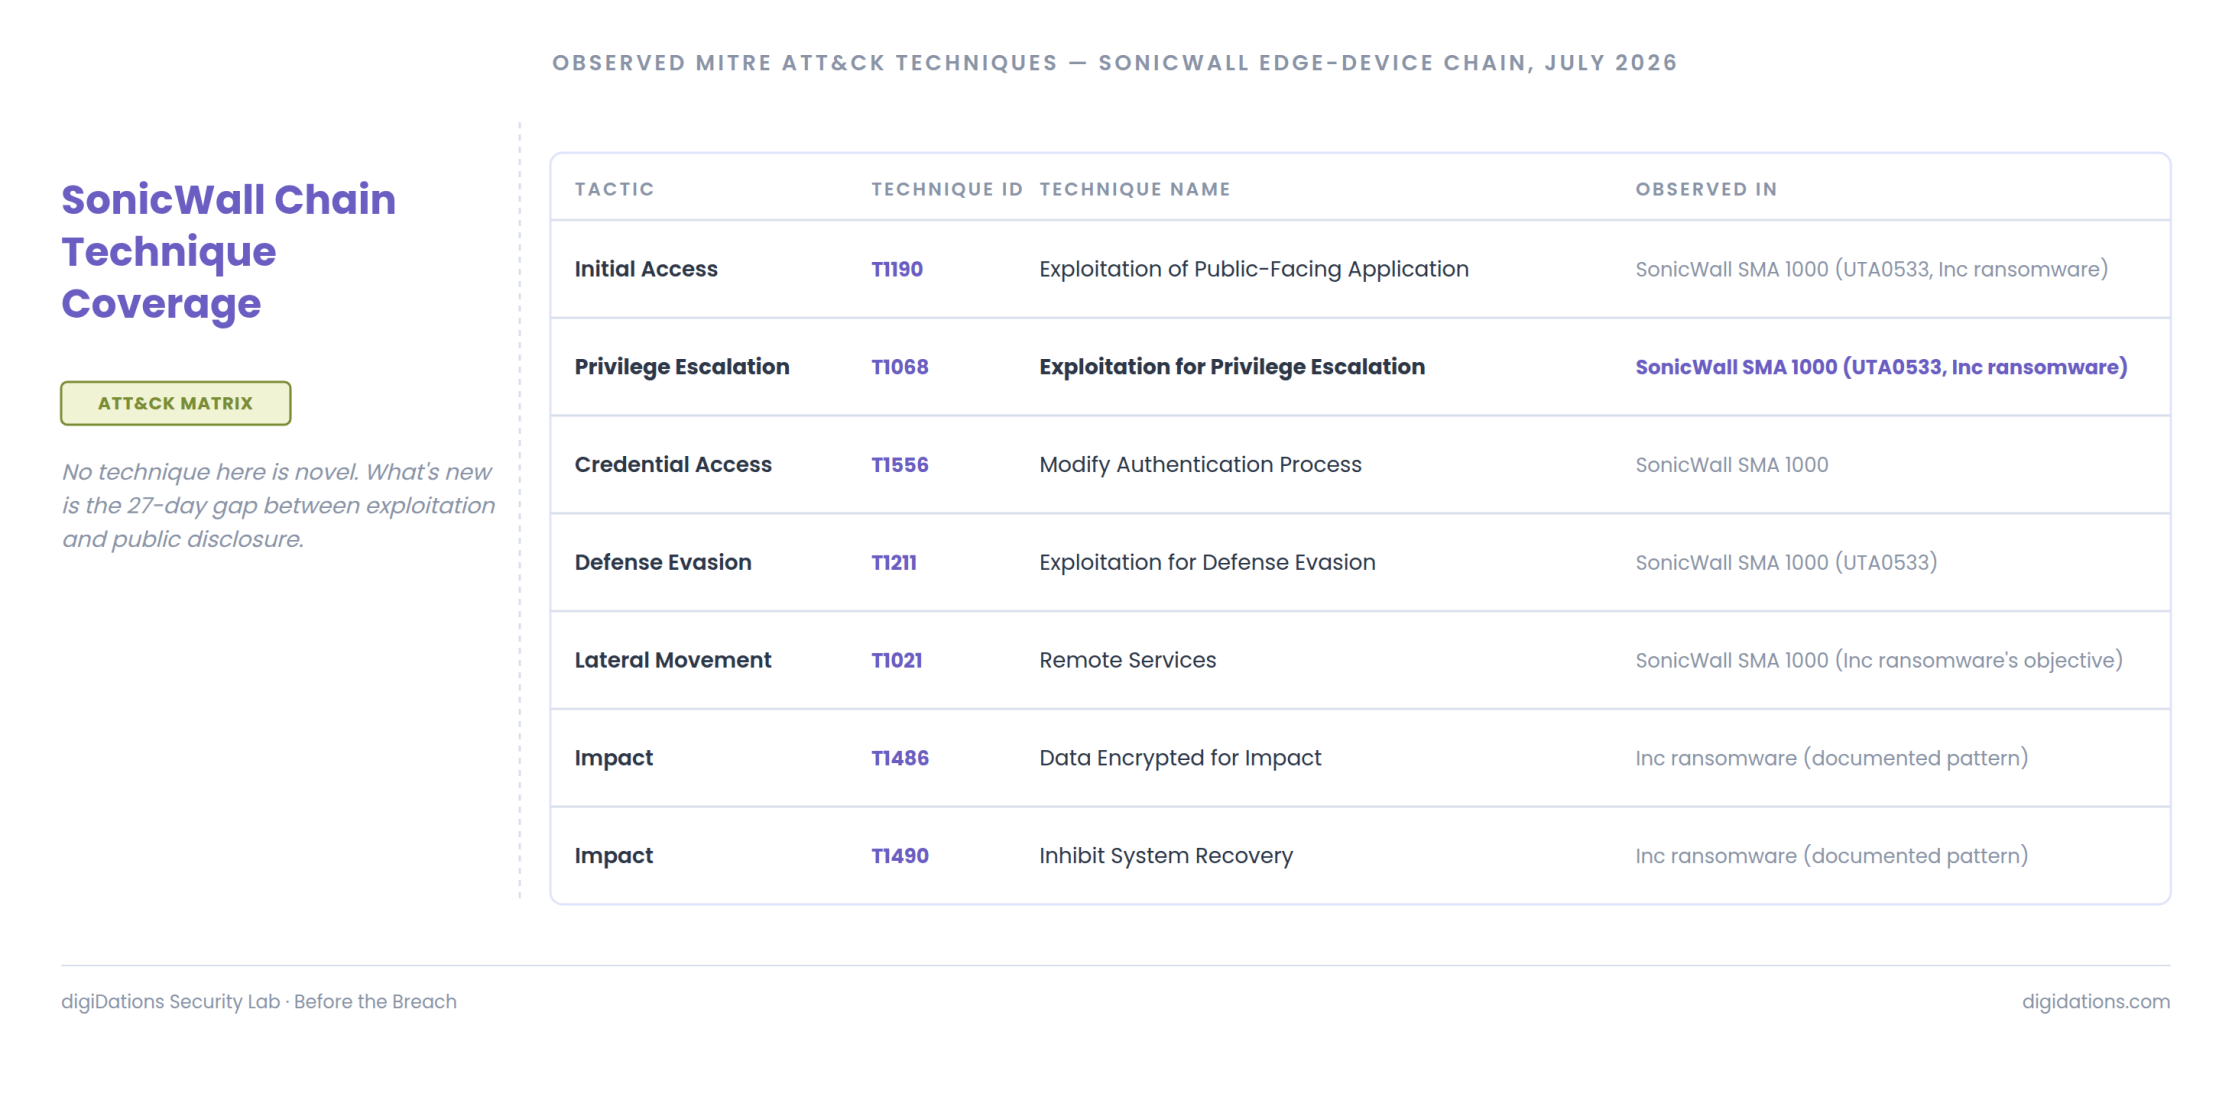The image size is (2232, 1103).
Task: Open the digidations.com footer link
Action: (x=2096, y=1002)
